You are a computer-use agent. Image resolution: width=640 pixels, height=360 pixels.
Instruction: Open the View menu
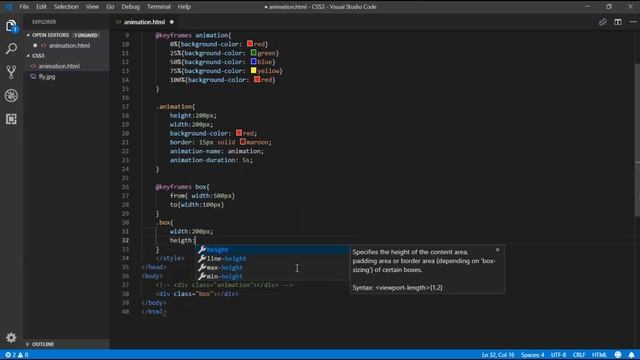point(92,7)
